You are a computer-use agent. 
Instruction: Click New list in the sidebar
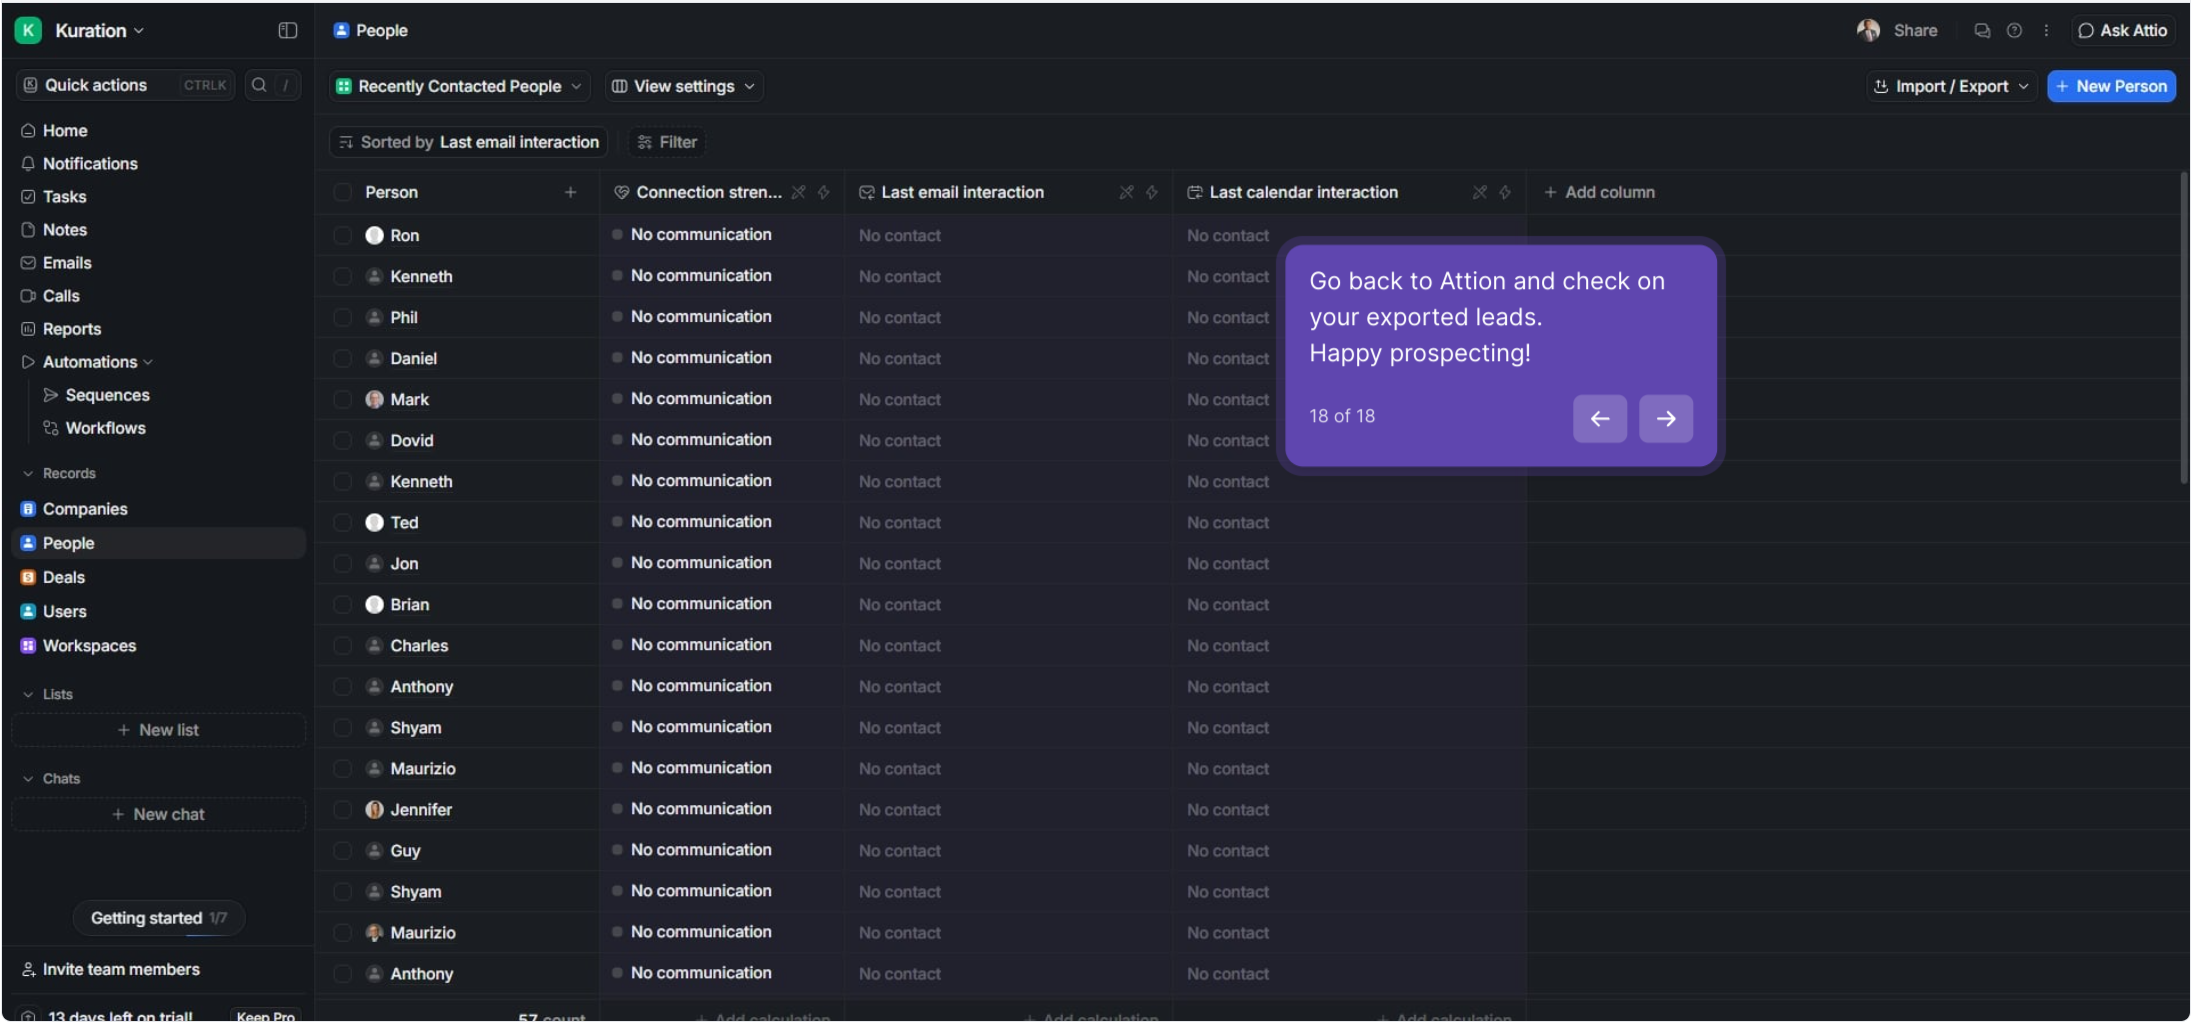click(x=158, y=730)
